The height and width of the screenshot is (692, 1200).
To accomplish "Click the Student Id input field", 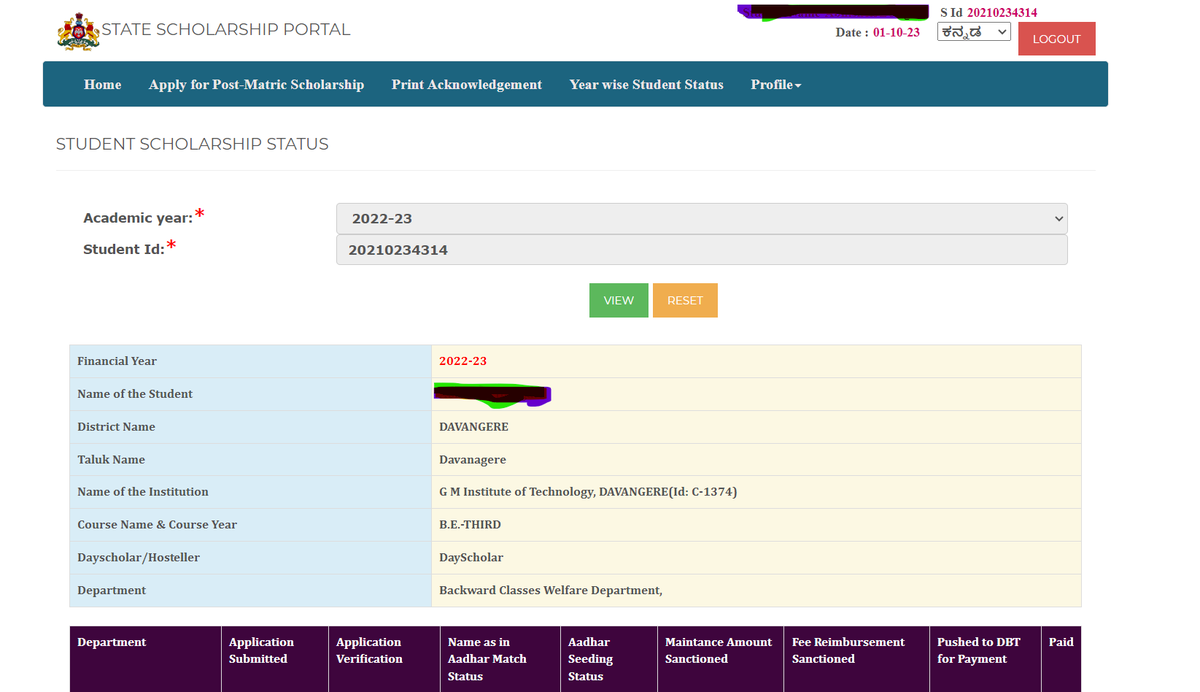I will click(x=700, y=249).
